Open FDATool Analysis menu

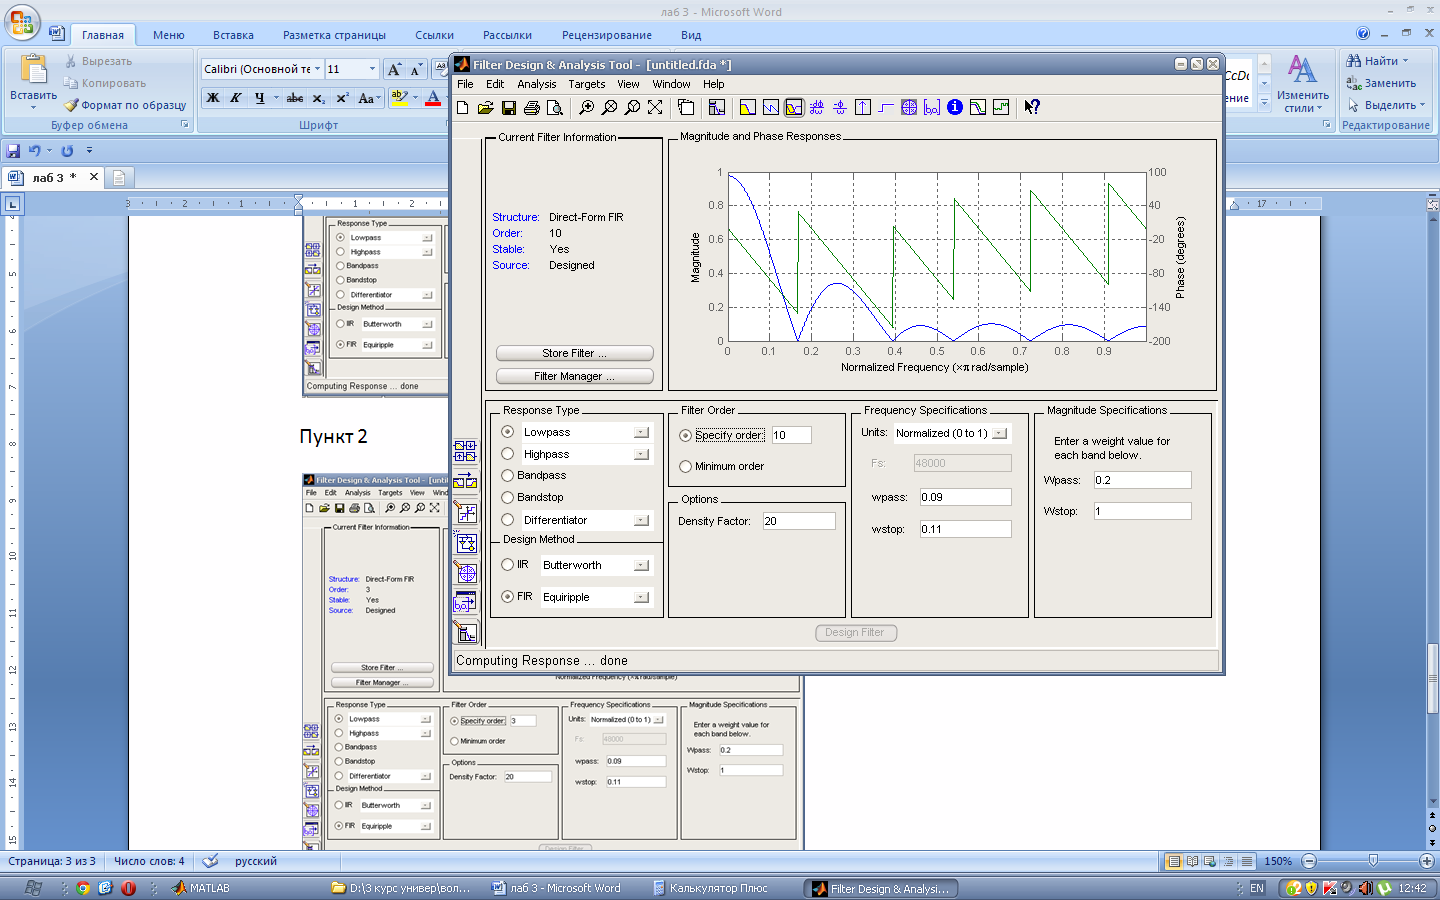click(537, 84)
